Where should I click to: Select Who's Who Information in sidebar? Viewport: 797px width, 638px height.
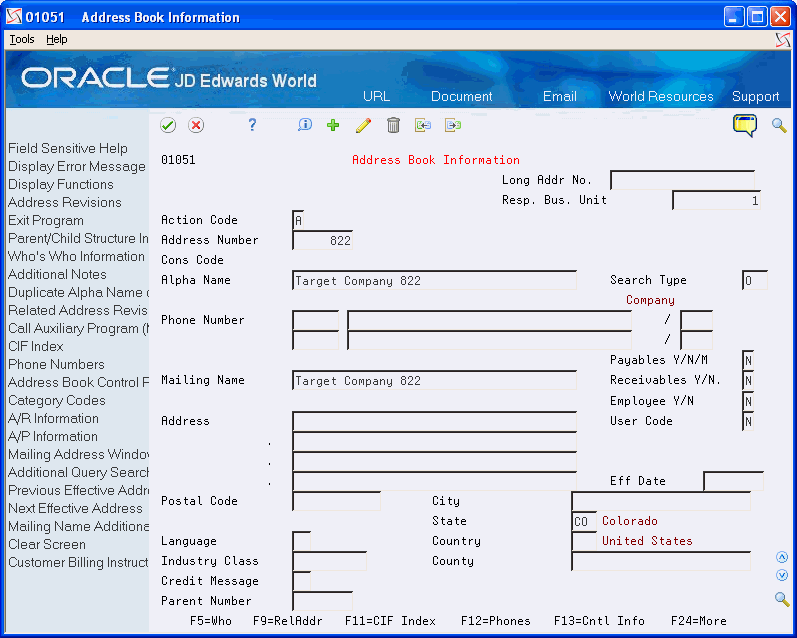point(76,256)
